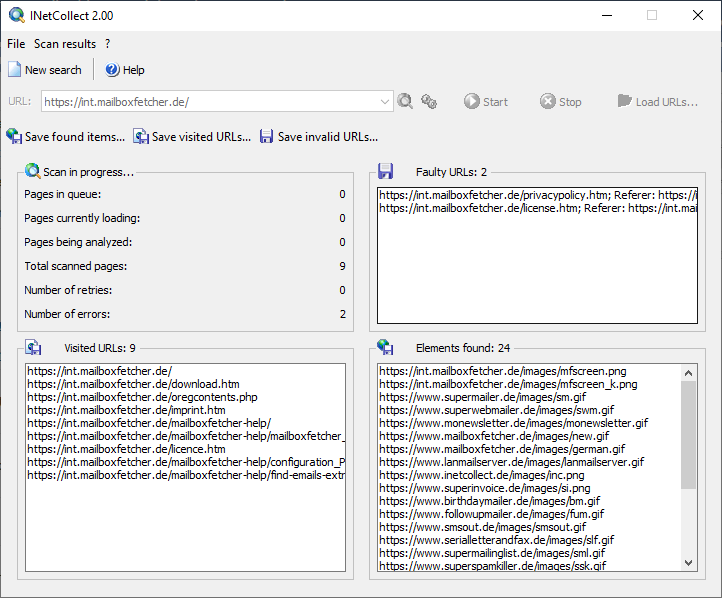Click the New search page icon
The image size is (722, 598).
[x=15, y=70]
